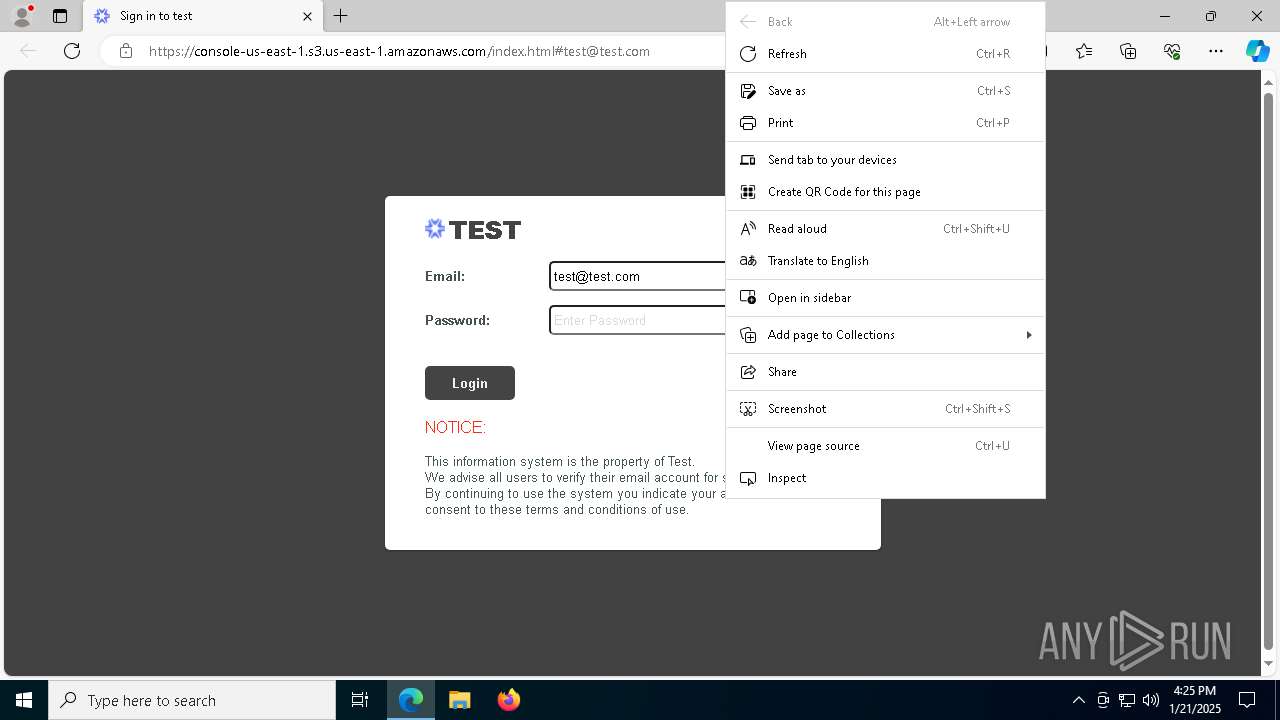Screen dimensions: 1280x720
Task: Click the TEST logo on the login form
Action: click(473, 230)
